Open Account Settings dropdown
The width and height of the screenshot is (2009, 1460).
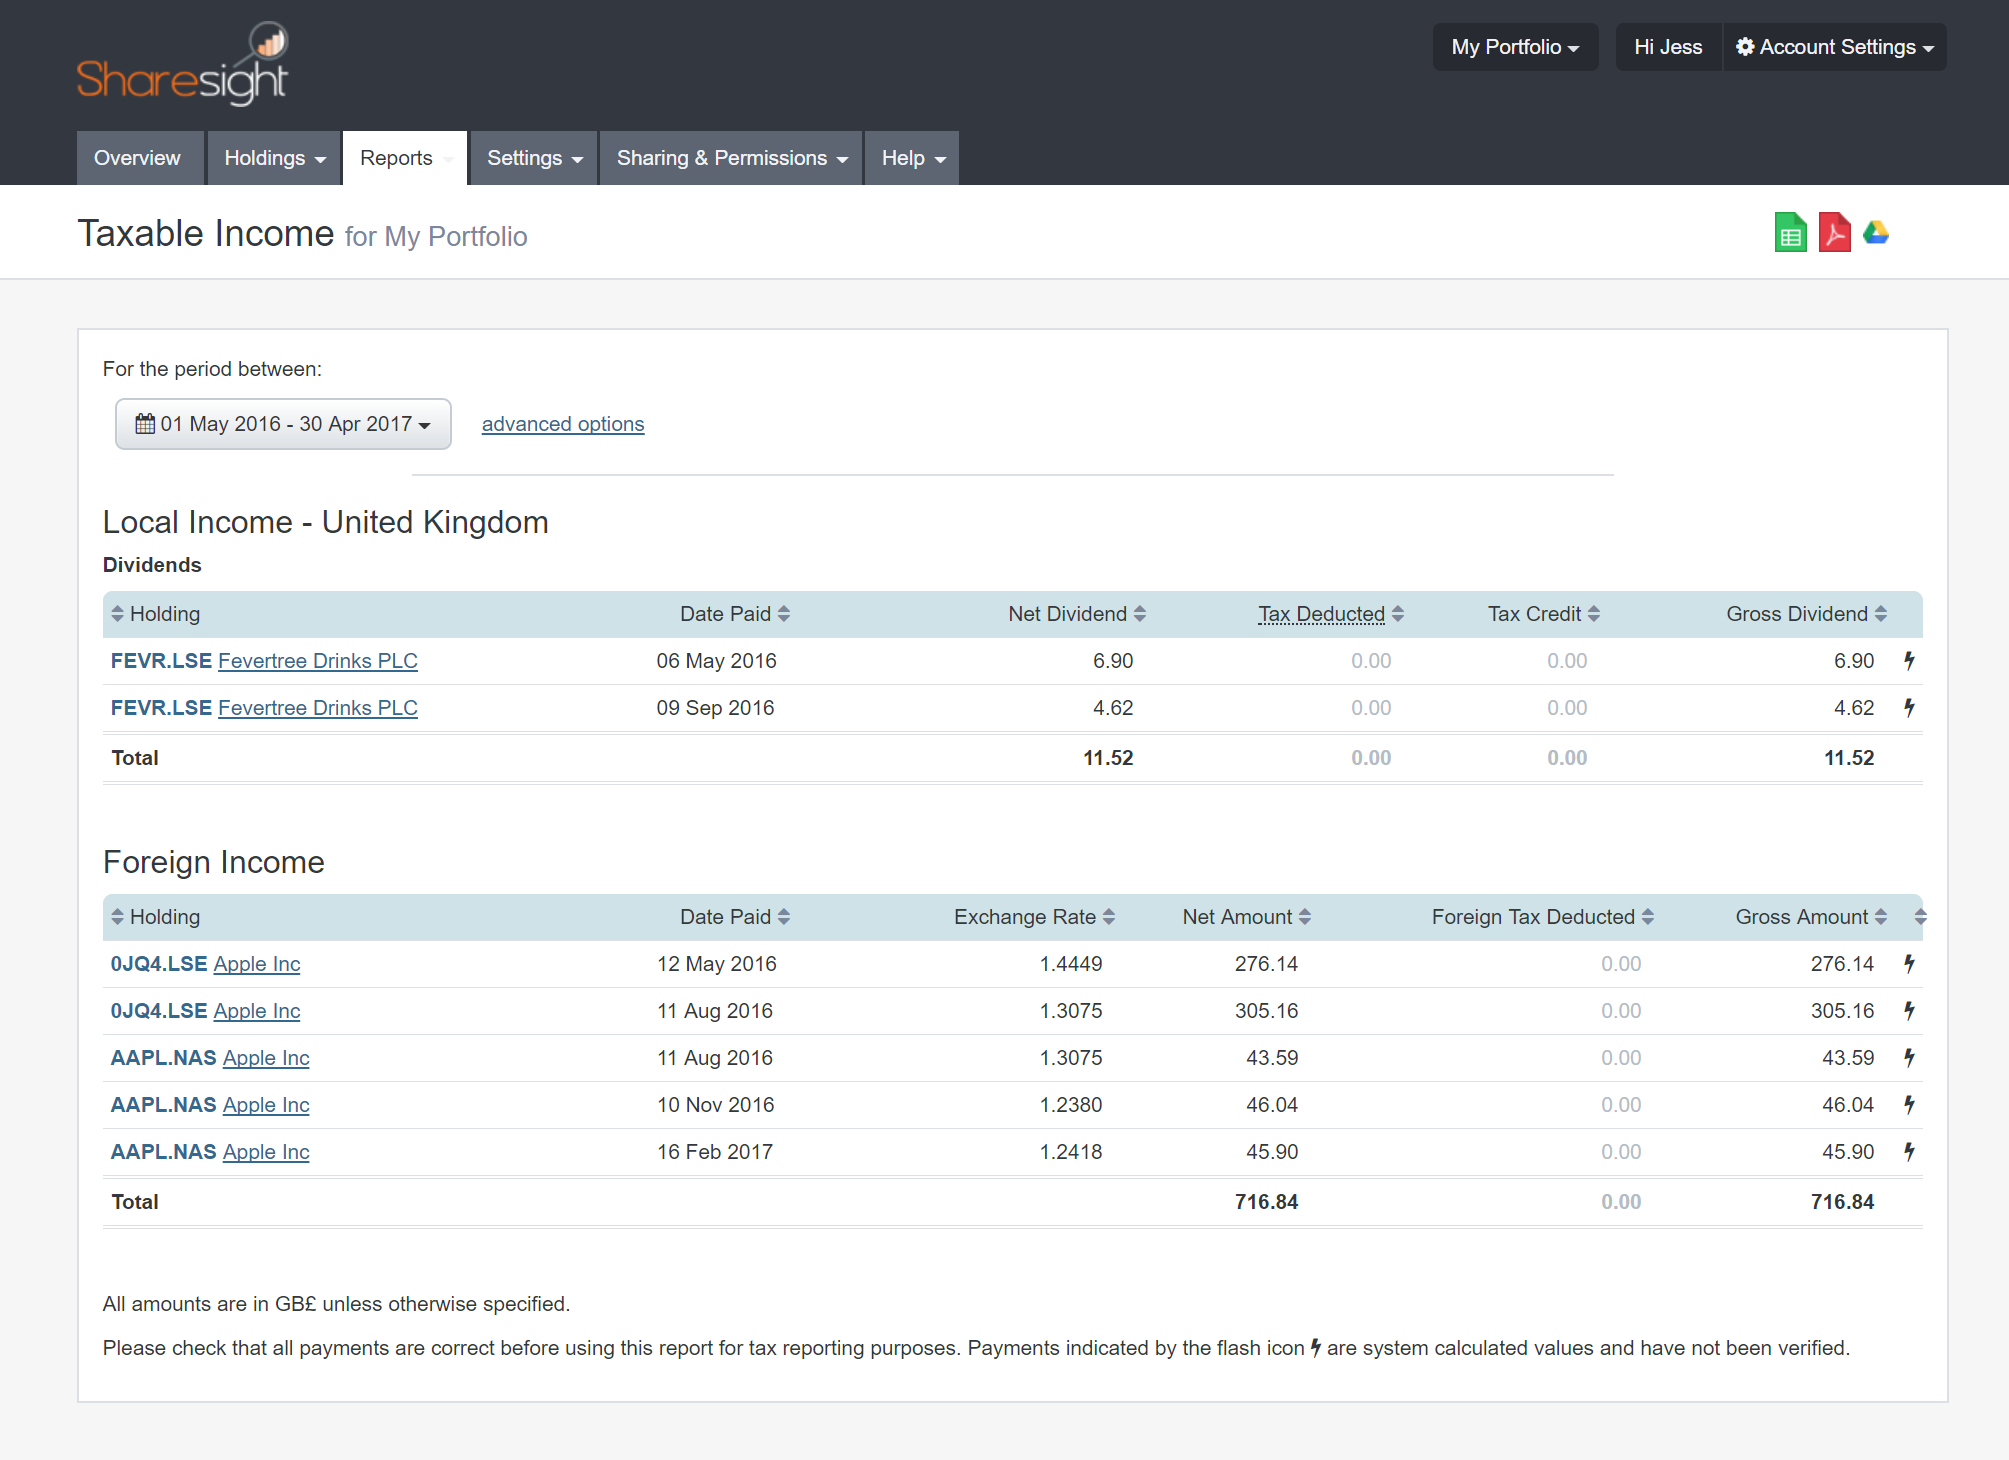tap(1834, 47)
